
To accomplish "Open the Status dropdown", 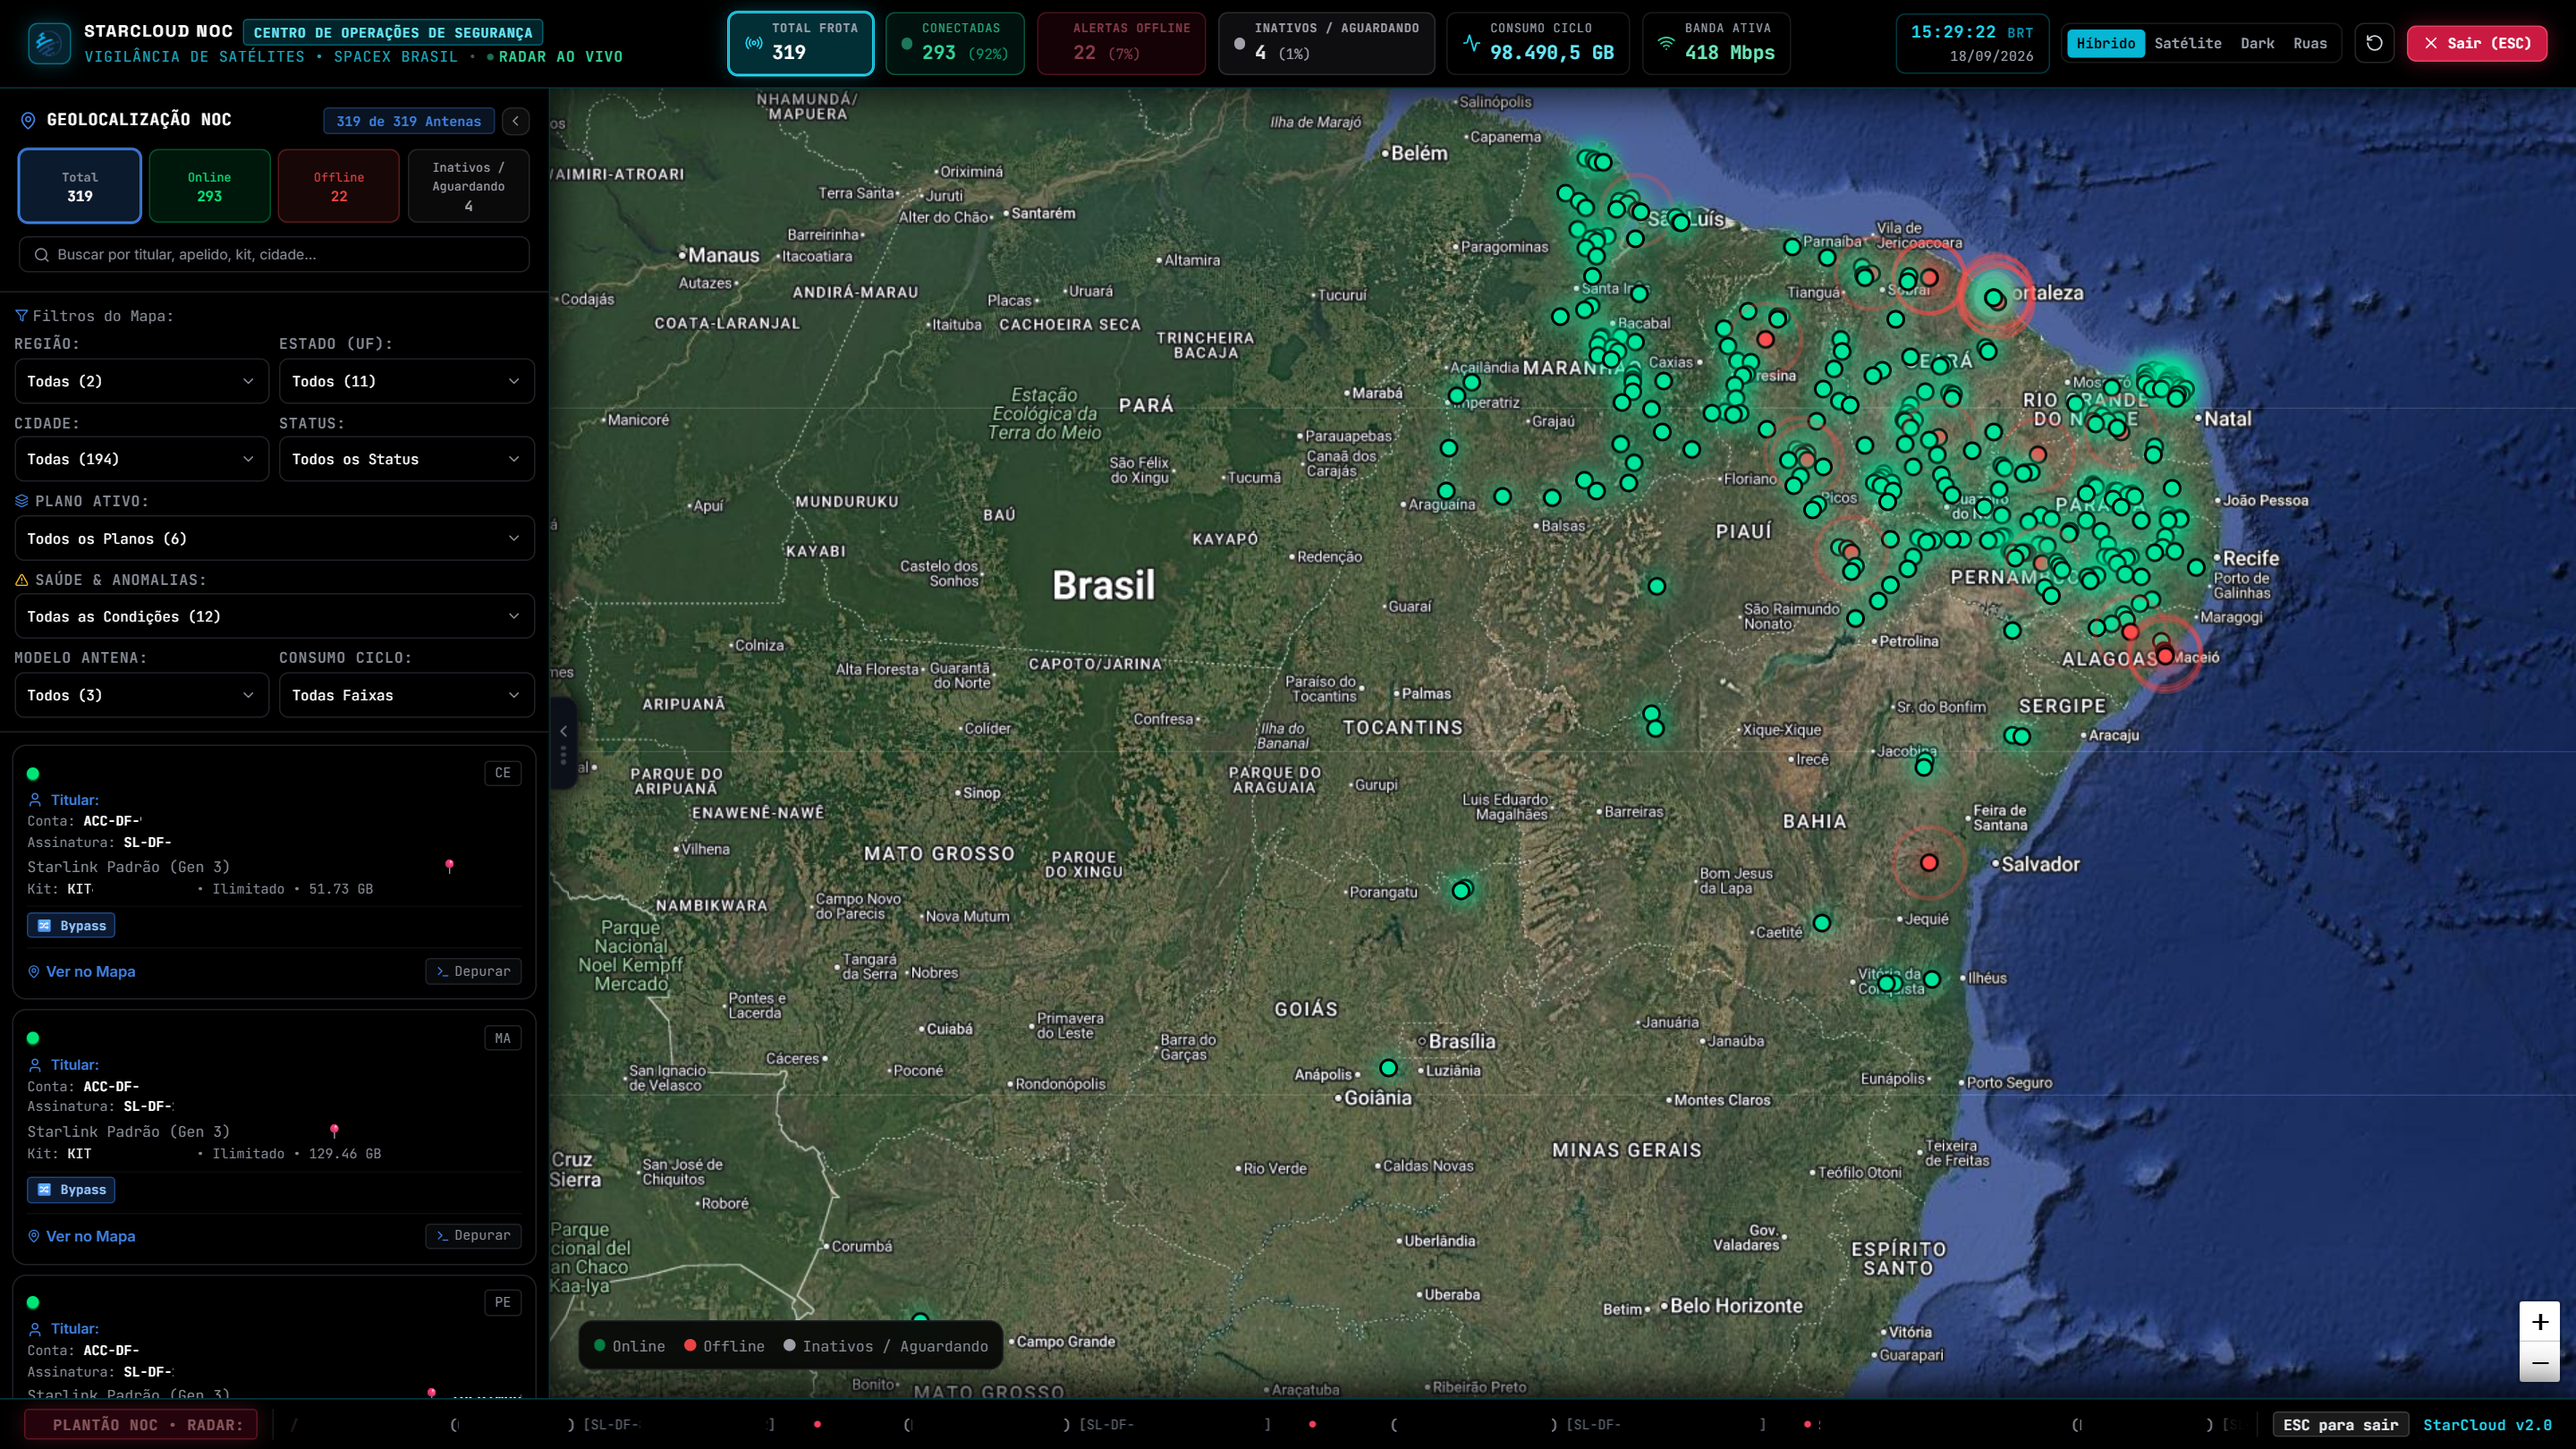I will coord(406,459).
